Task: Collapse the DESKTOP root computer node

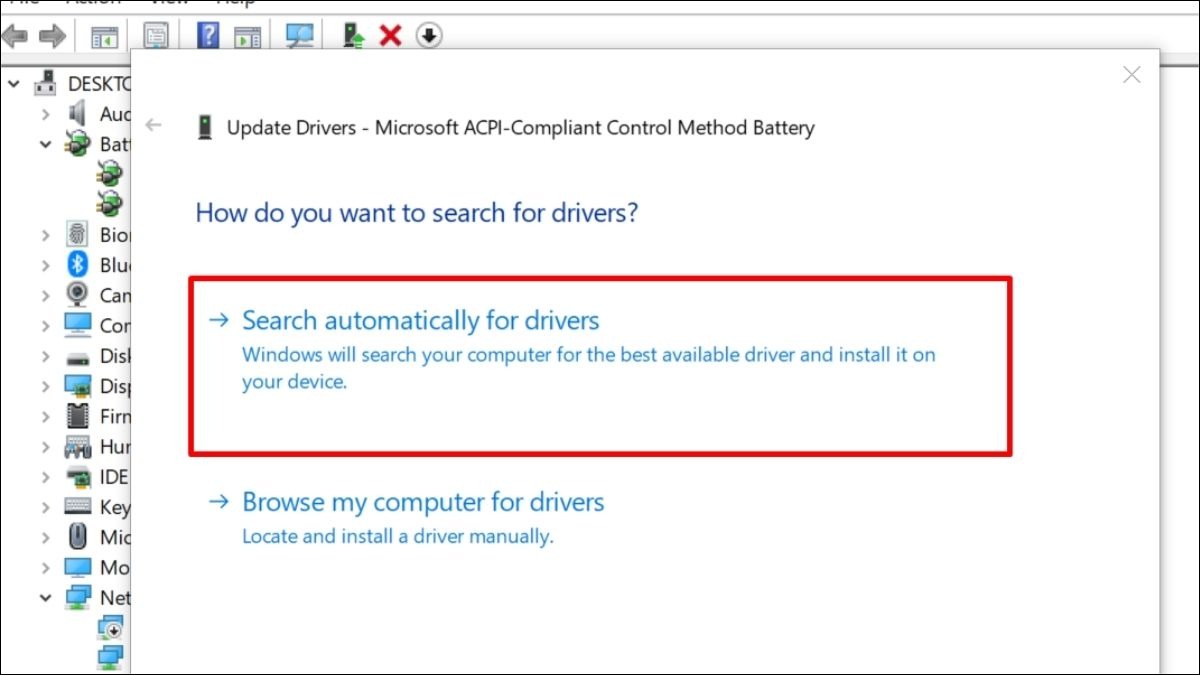Action: 14,84
